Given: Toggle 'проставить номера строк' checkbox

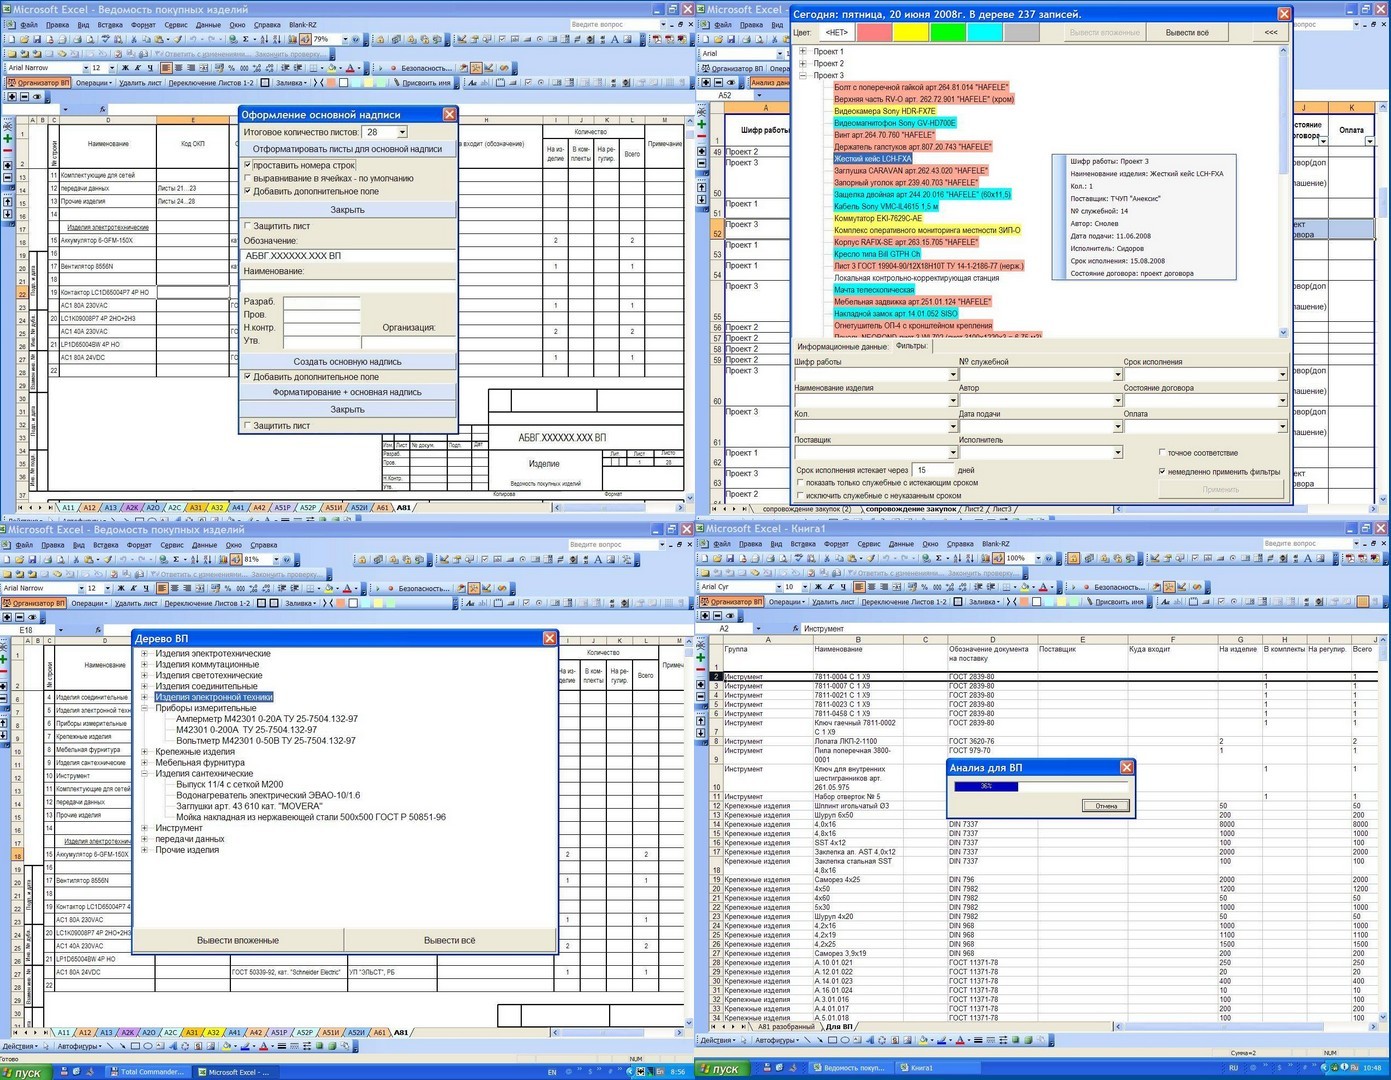Looking at the screenshot, I should [x=248, y=165].
